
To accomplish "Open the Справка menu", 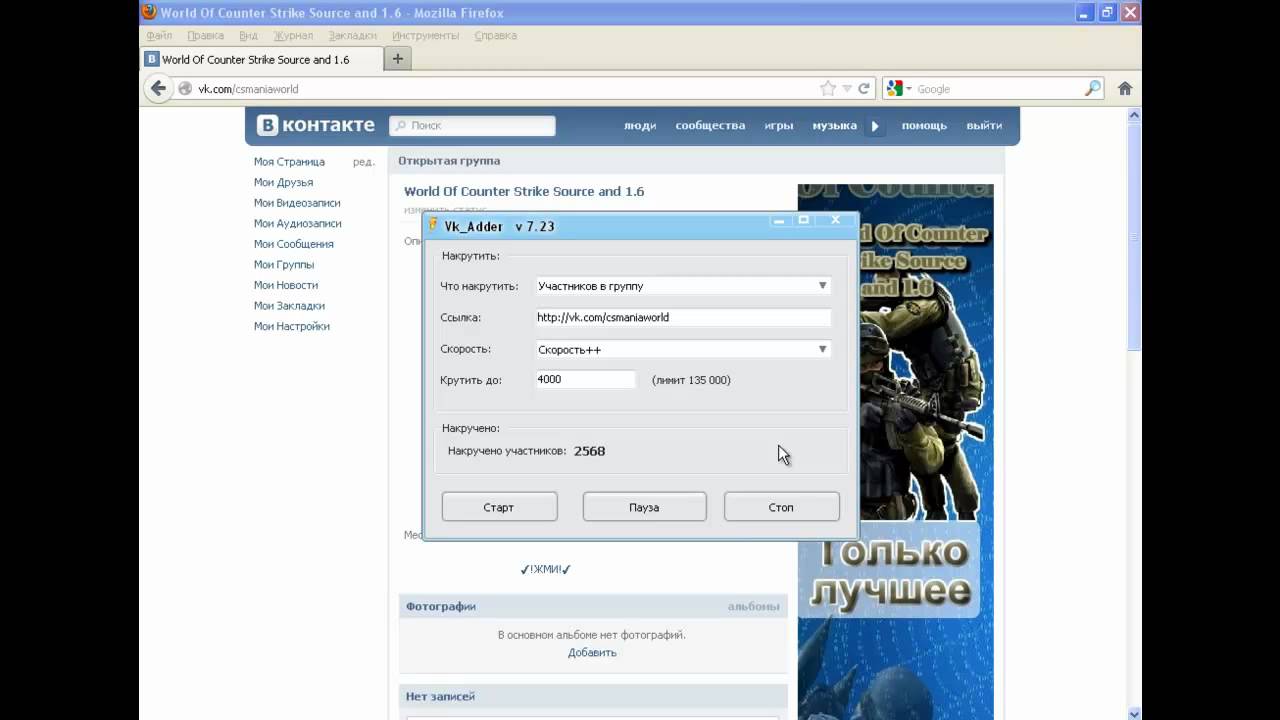I will (x=495, y=35).
